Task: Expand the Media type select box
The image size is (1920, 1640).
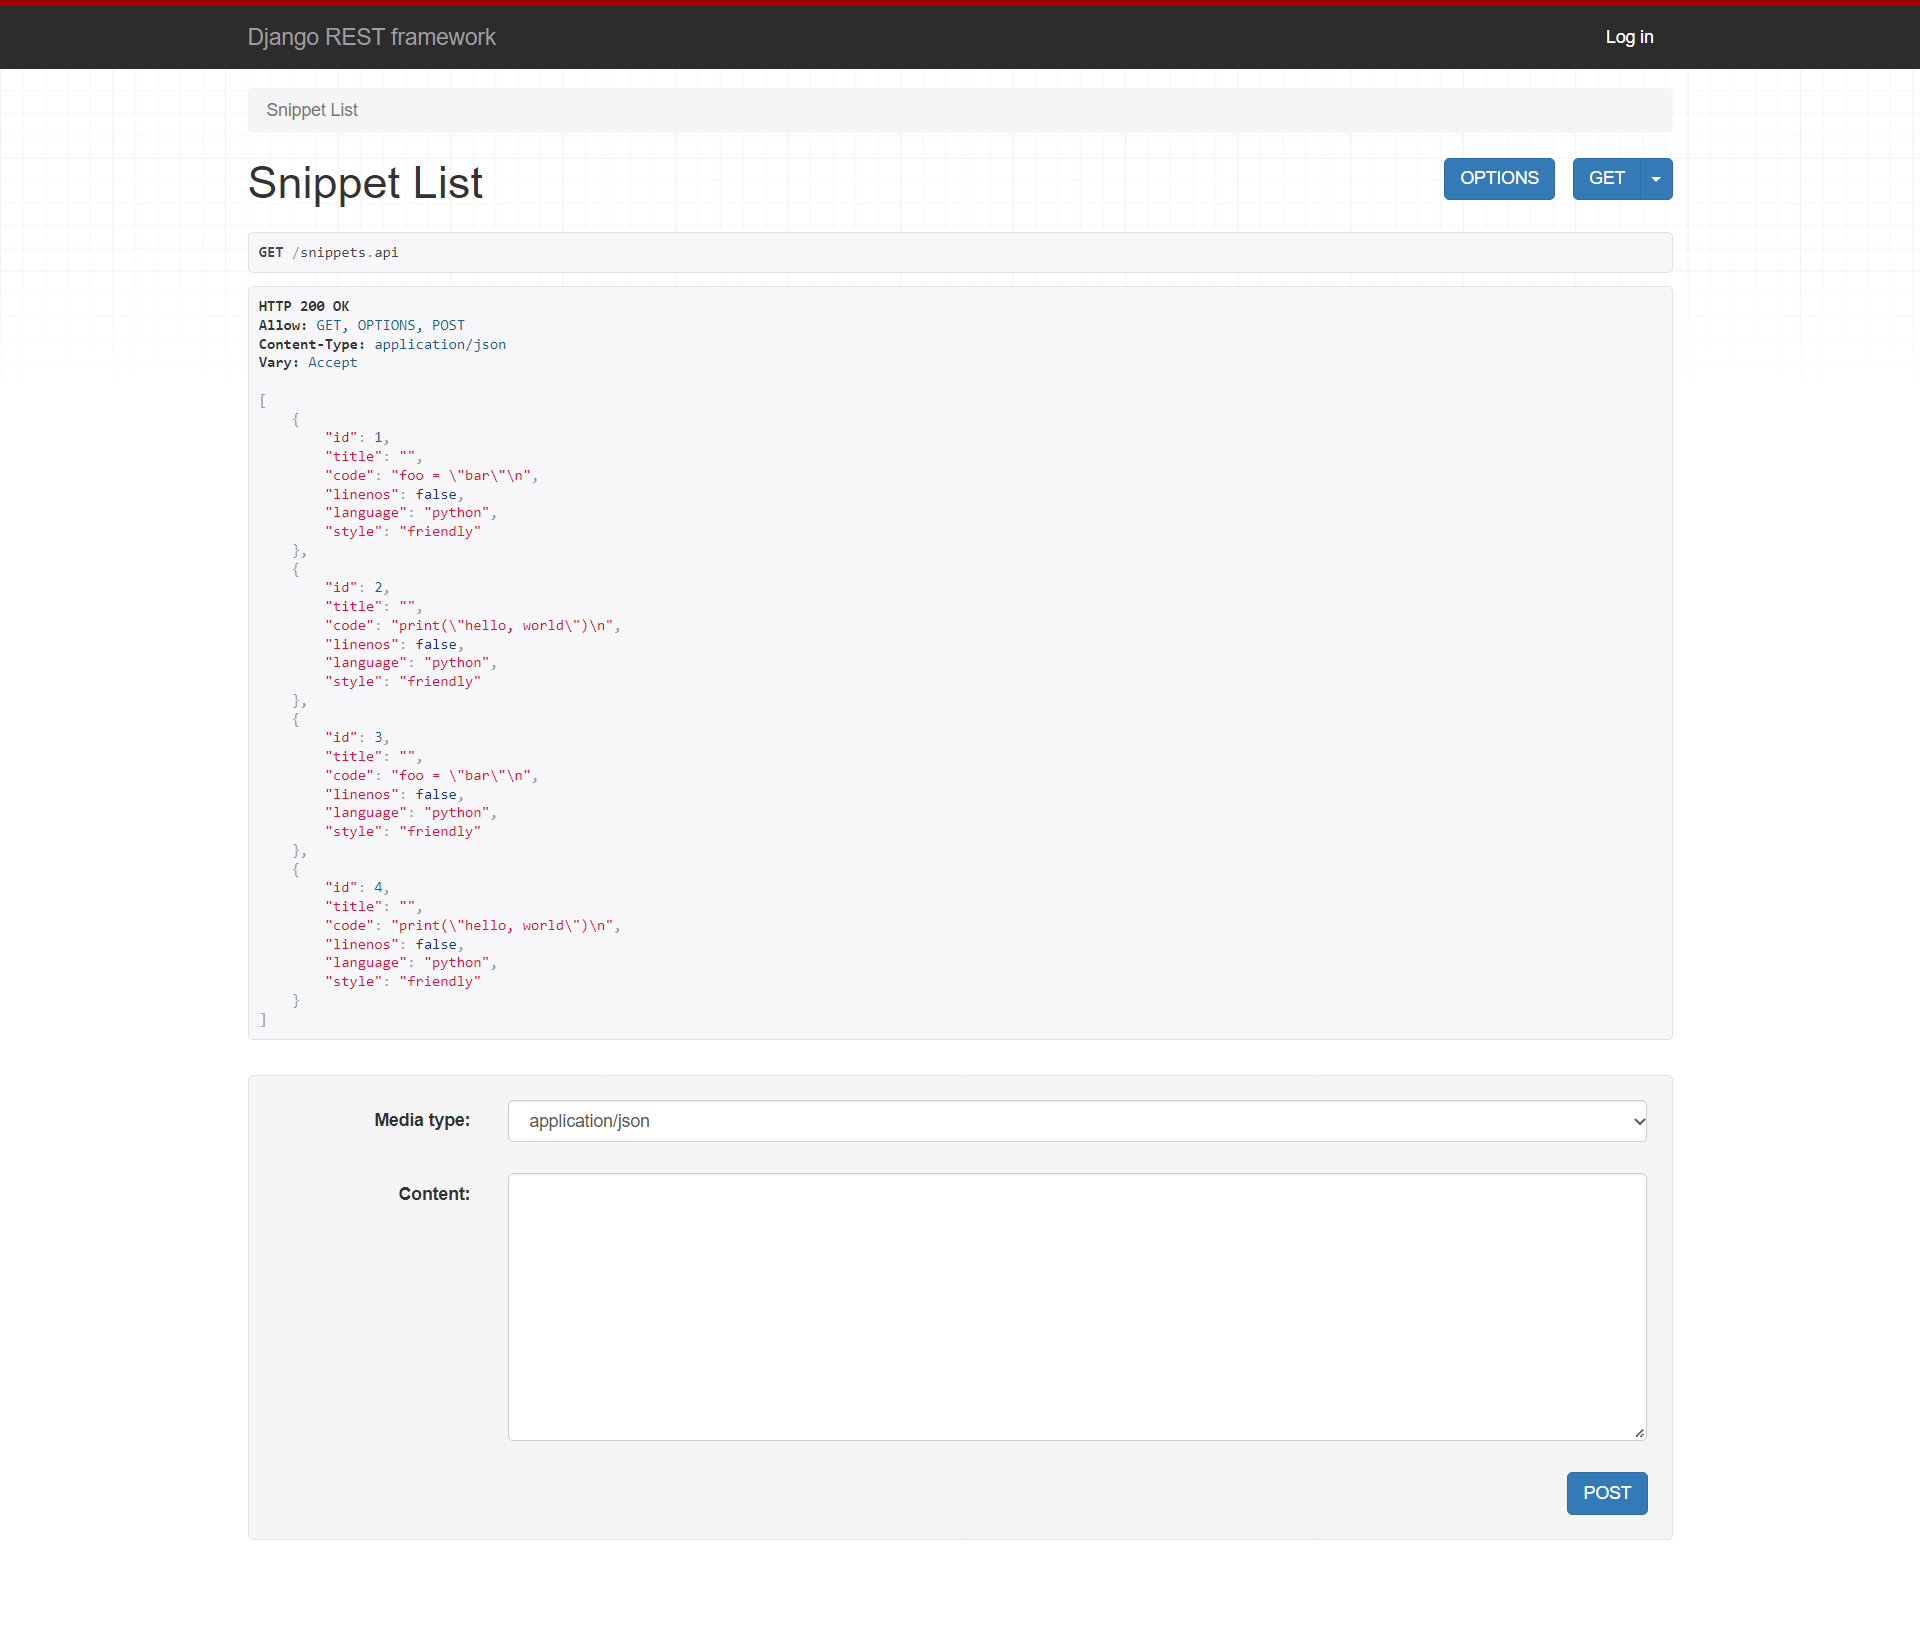Action: coord(1076,1121)
